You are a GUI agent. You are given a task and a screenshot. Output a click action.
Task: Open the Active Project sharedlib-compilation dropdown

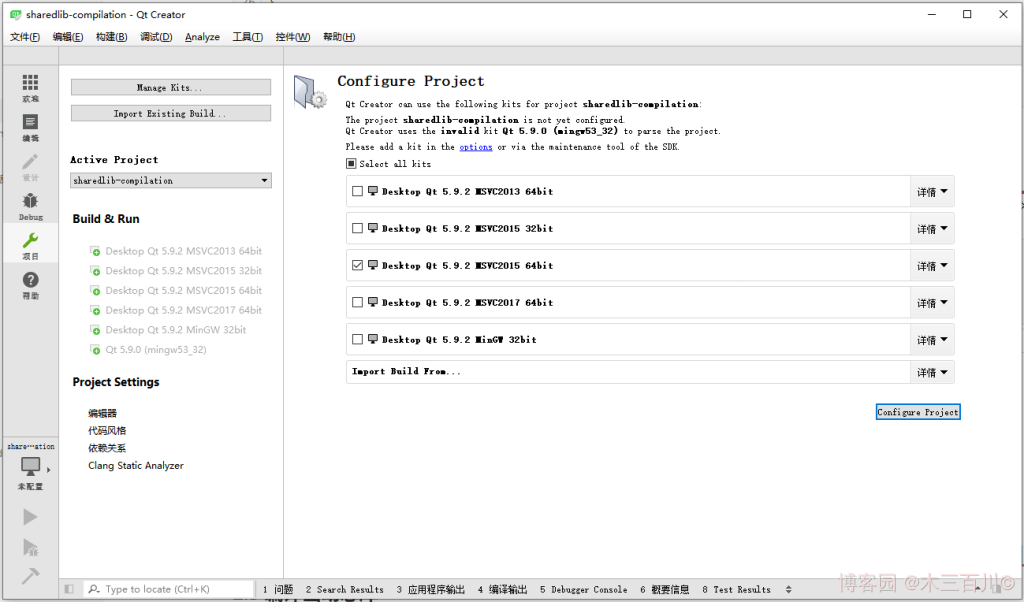point(171,181)
